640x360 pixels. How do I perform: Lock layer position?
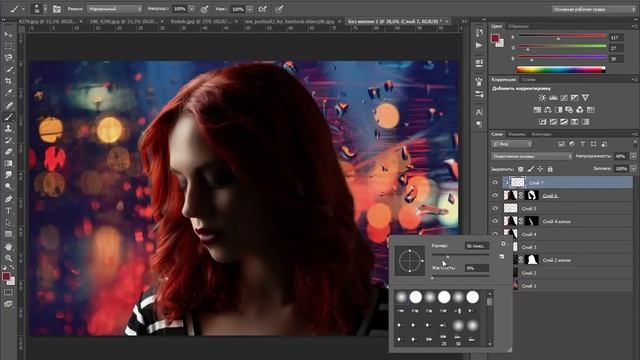[540, 169]
